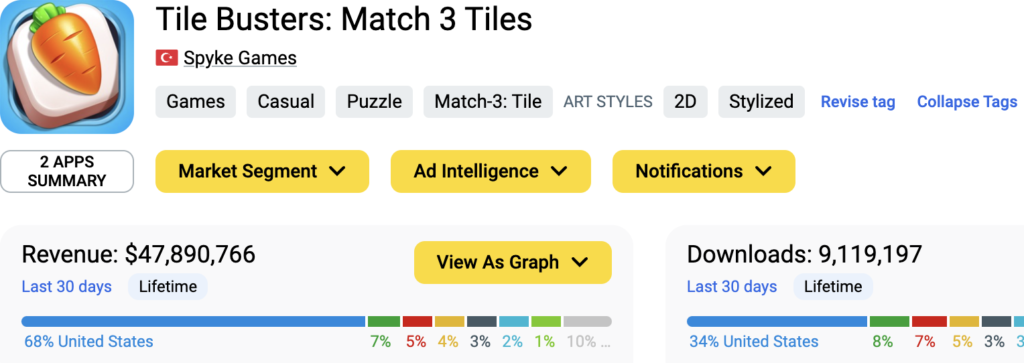
Task: Collapse Tags via the Collapse Tags link
Action: pyautogui.click(x=967, y=102)
